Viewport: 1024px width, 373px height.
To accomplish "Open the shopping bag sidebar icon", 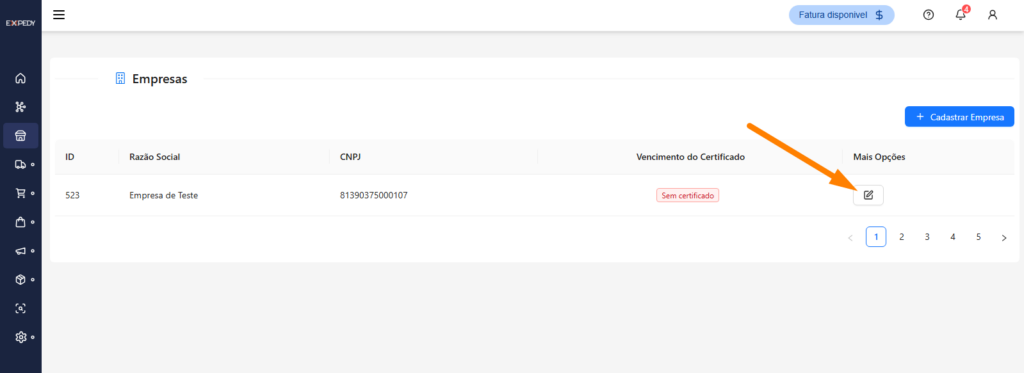I will 20,222.
